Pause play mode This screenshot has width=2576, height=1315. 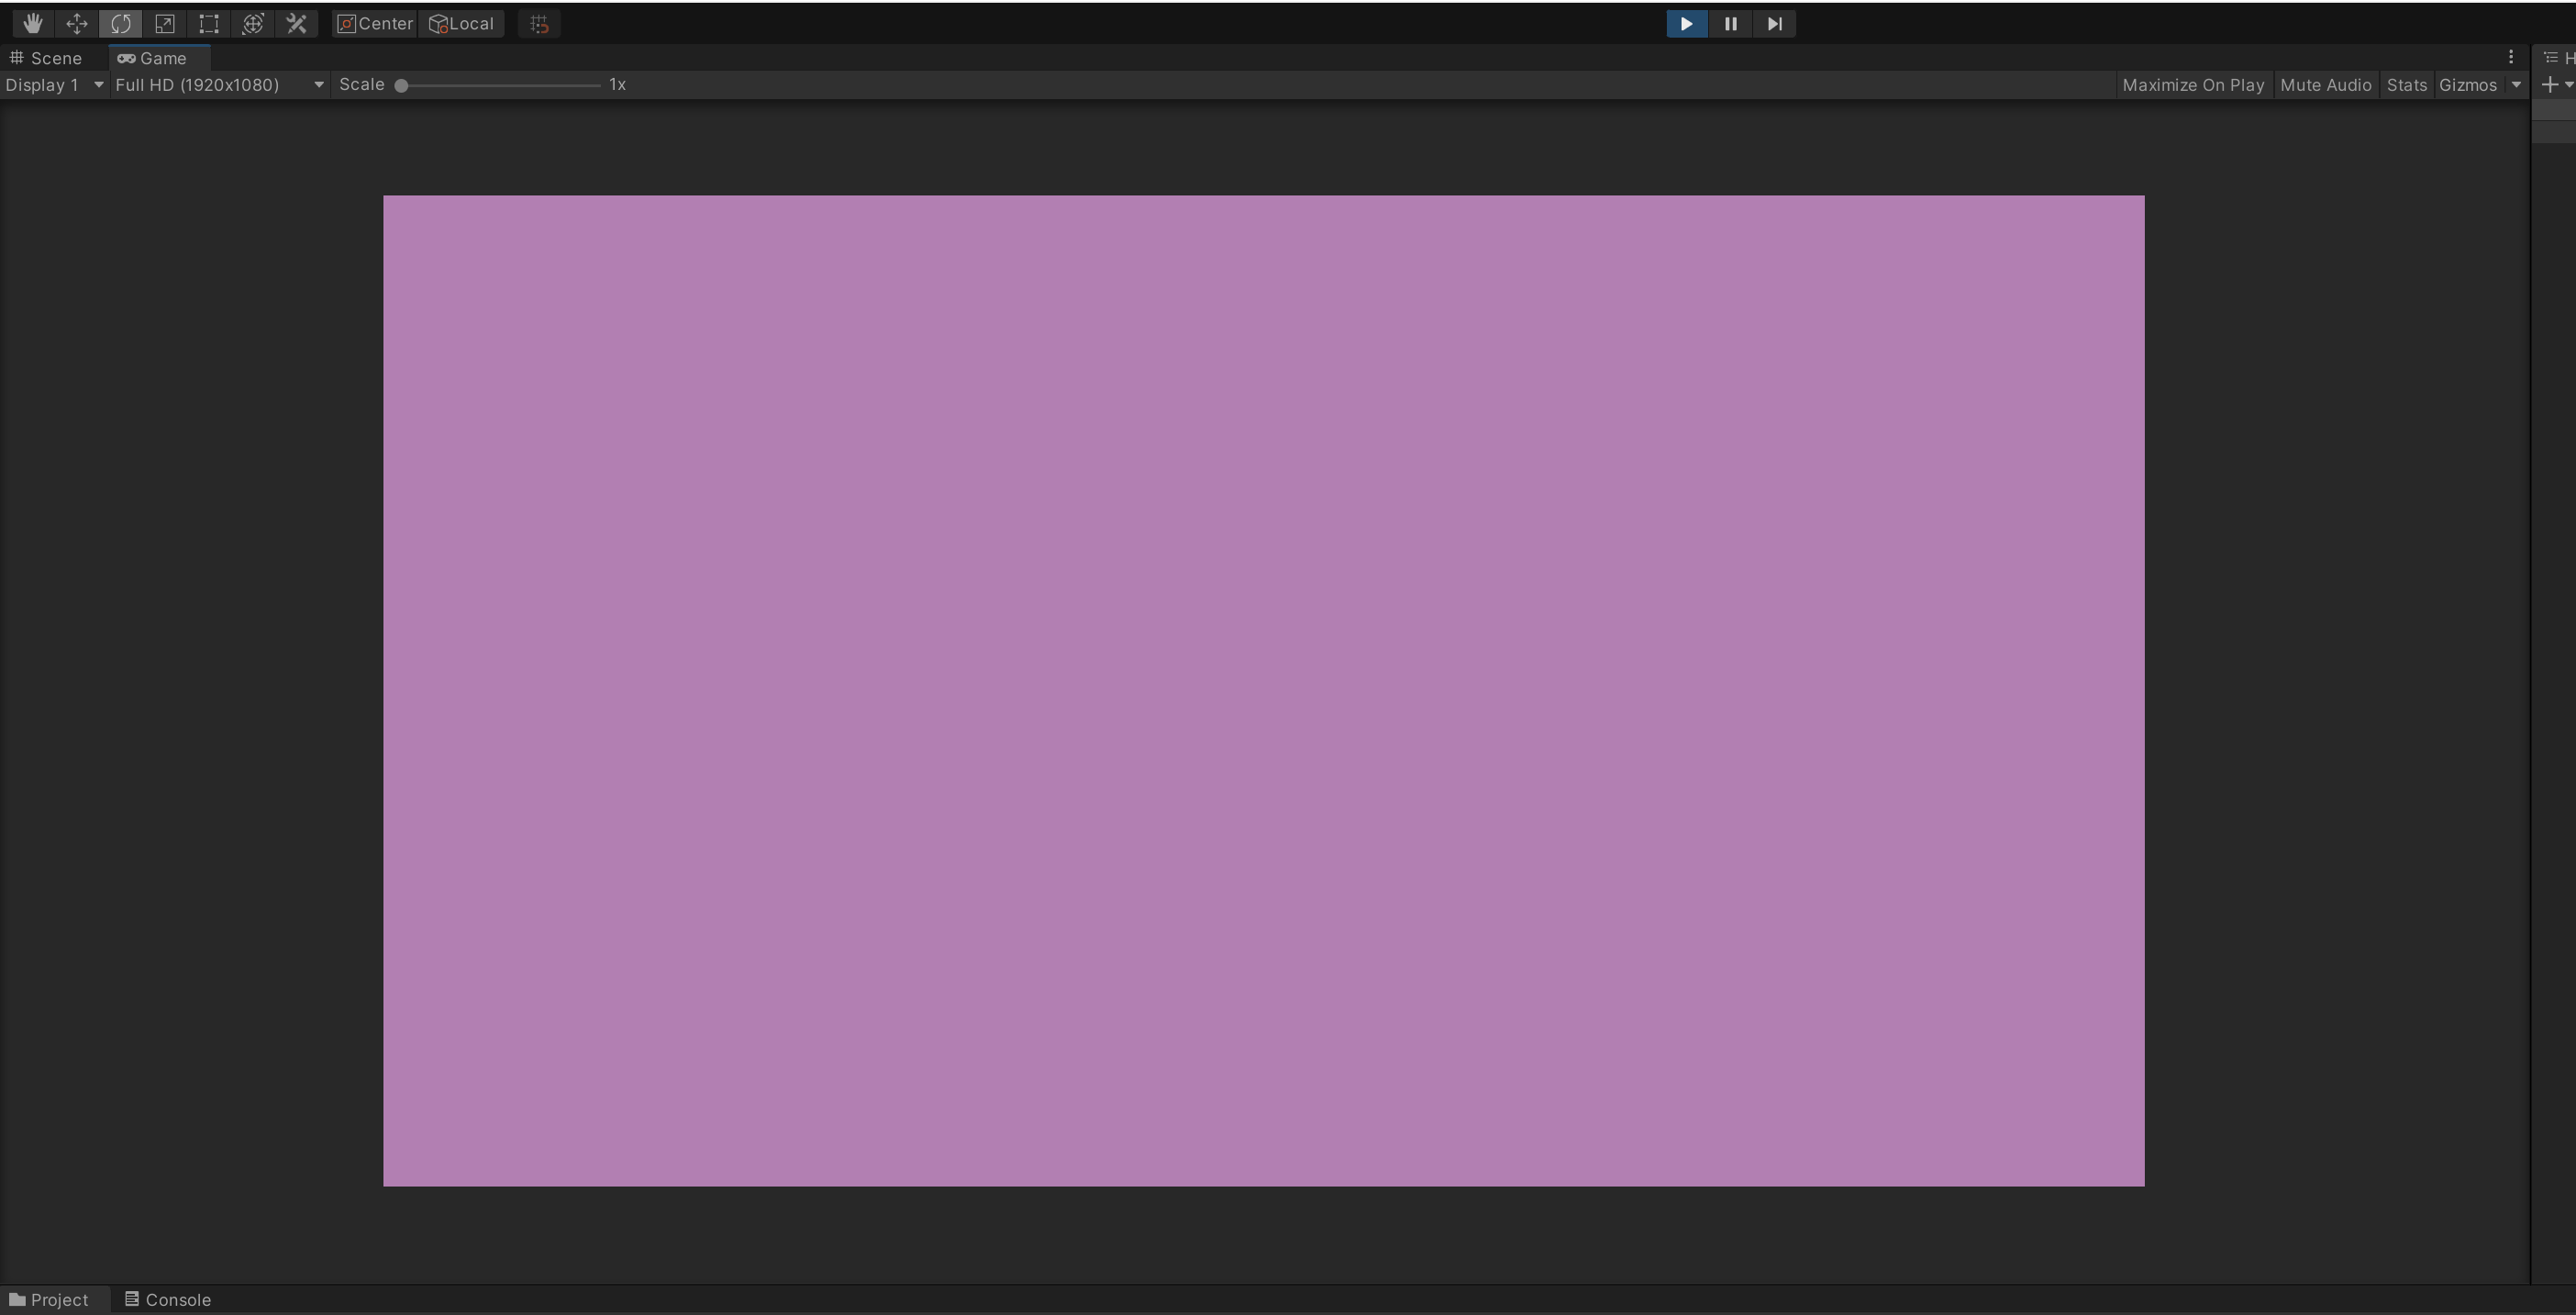[1730, 23]
